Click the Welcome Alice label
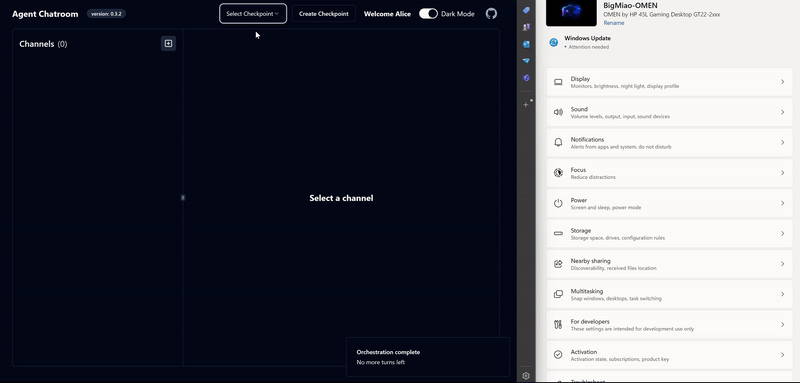This screenshot has height=383, width=800. coord(387,14)
